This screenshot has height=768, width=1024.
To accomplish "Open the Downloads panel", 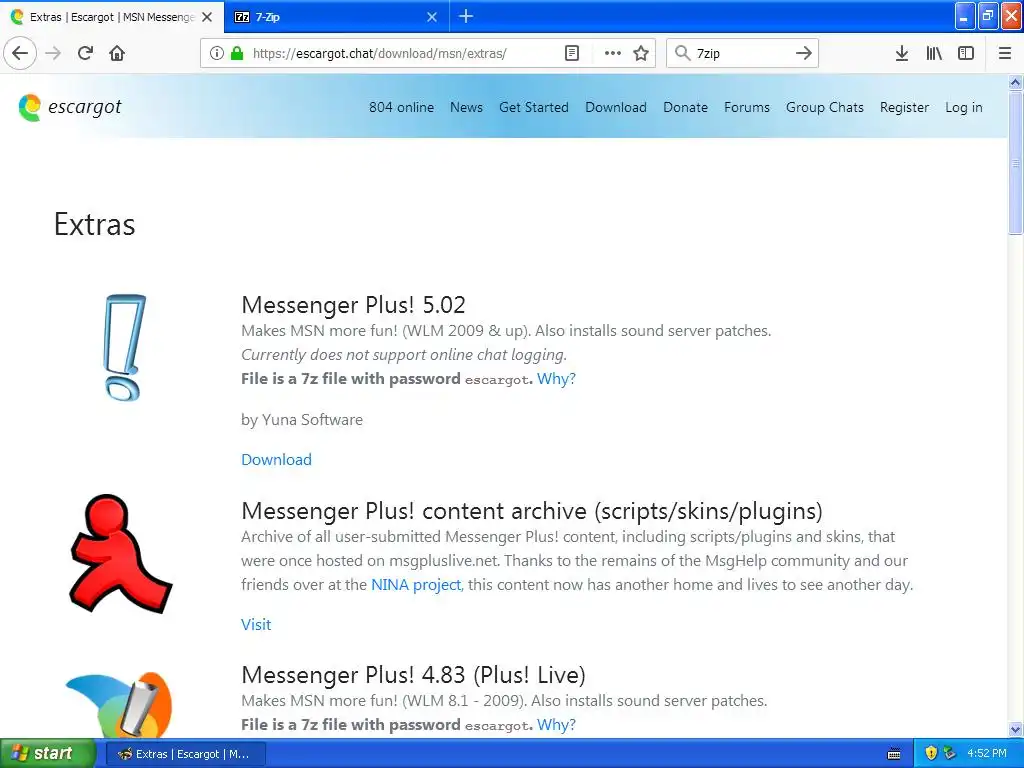I will coord(902,53).
